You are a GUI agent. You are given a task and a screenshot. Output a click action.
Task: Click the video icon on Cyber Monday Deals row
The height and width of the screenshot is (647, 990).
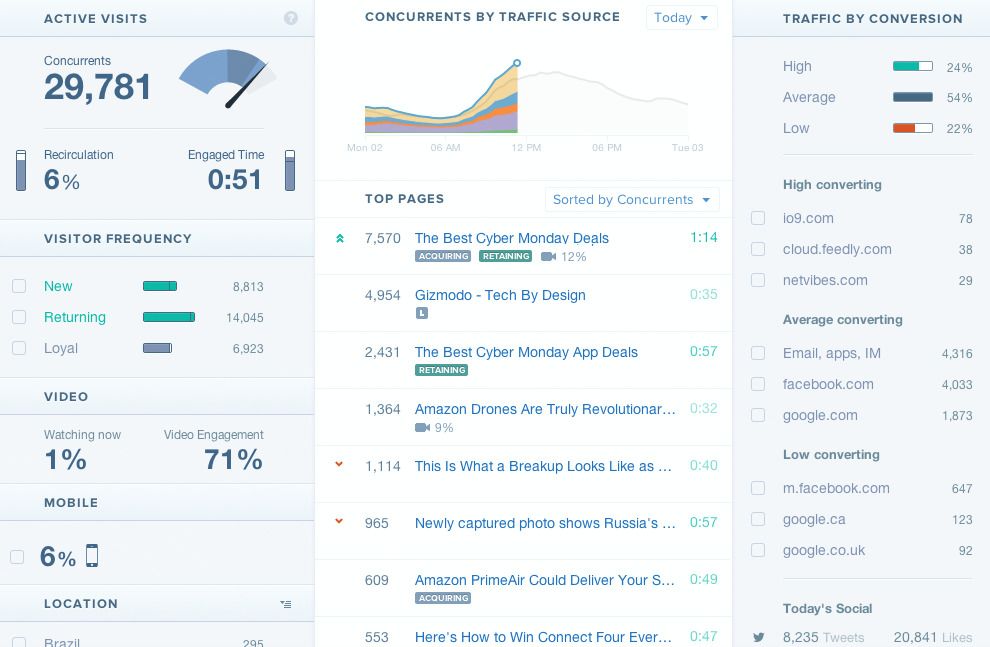coord(549,256)
